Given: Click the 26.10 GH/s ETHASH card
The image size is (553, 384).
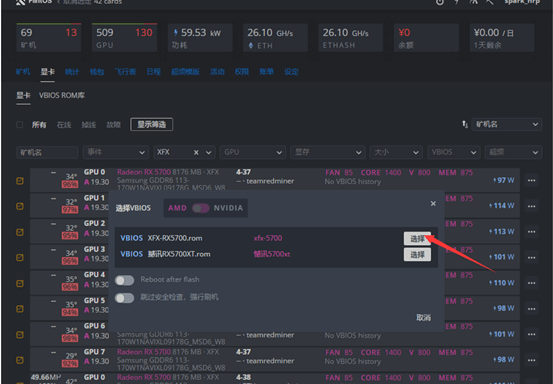Looking at the screenshot, I should tap(351, 38).
